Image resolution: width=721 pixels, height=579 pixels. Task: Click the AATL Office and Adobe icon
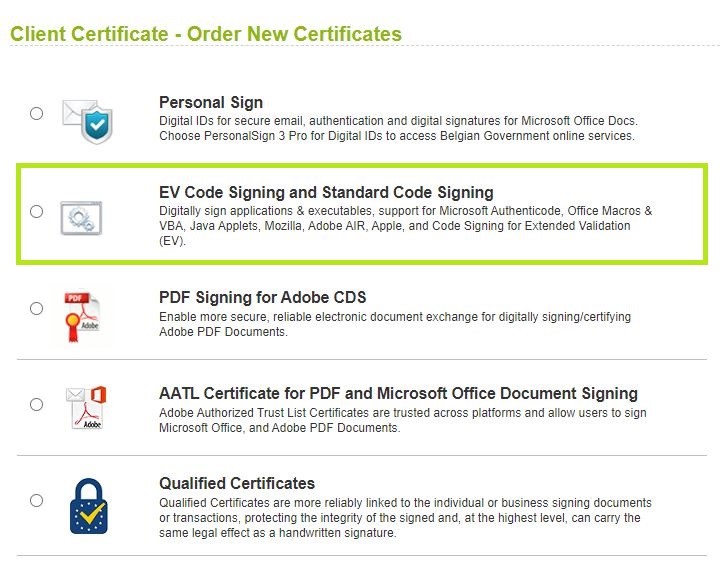click(x=86, y=408)
